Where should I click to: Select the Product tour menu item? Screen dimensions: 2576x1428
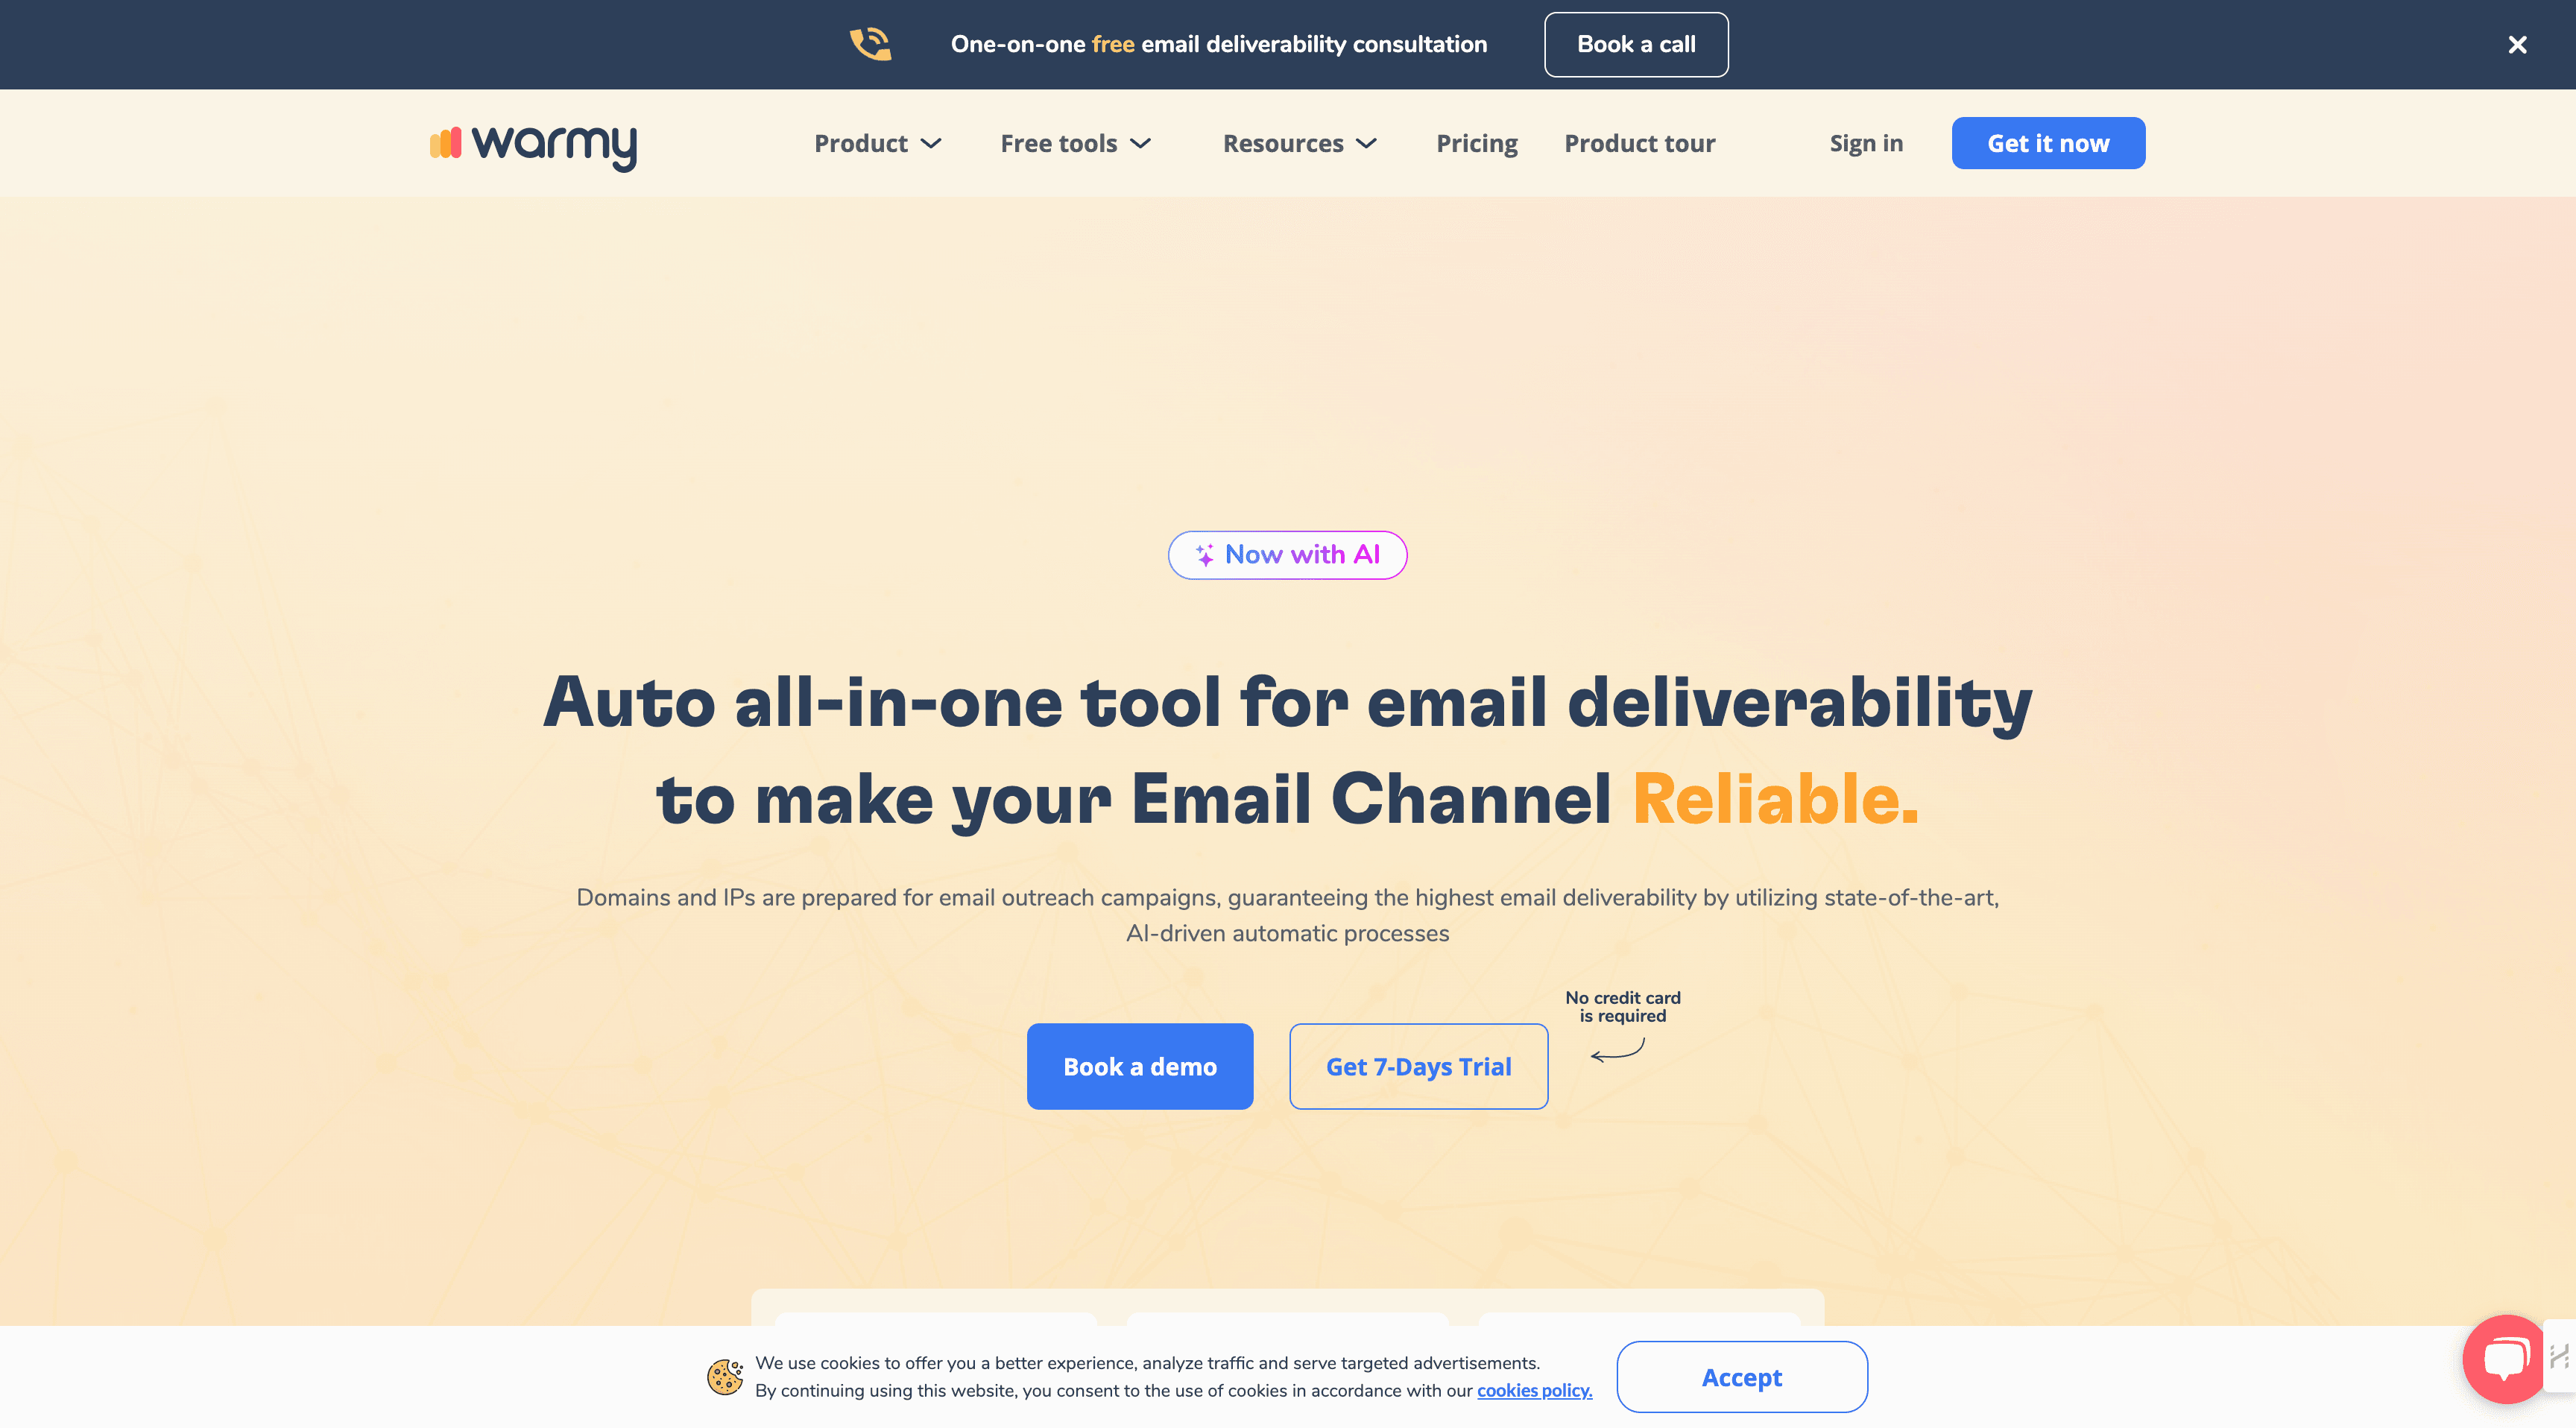click(x=1639, y=142)
